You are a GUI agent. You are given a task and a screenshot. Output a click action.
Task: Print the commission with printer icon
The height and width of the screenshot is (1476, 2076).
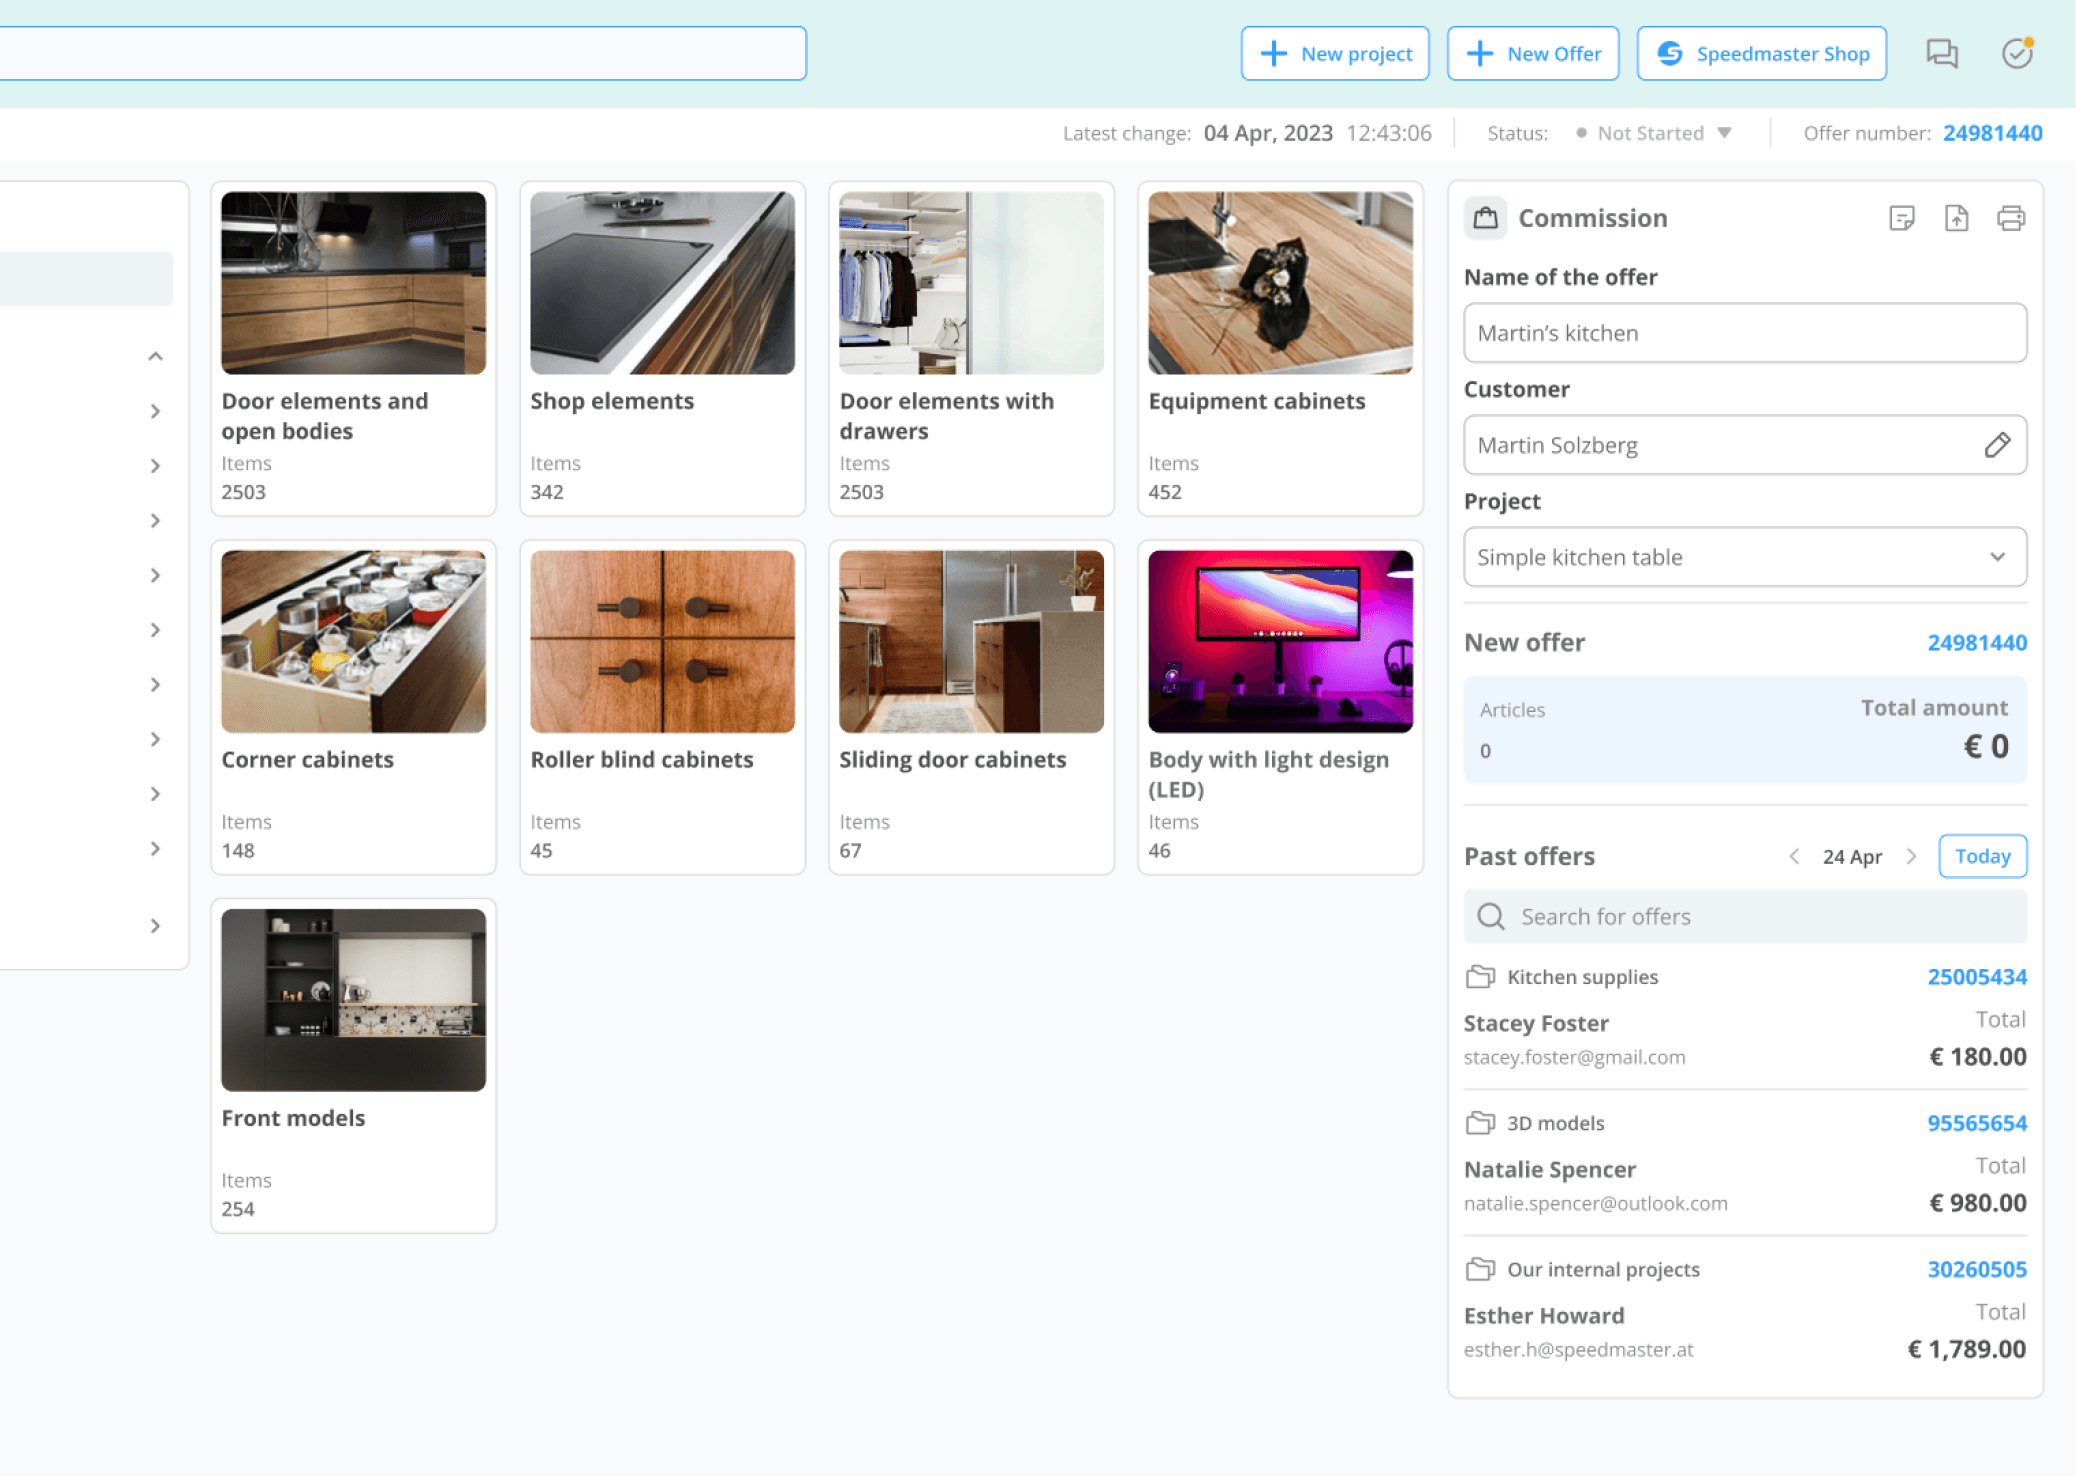click(x=2011, y=218)
